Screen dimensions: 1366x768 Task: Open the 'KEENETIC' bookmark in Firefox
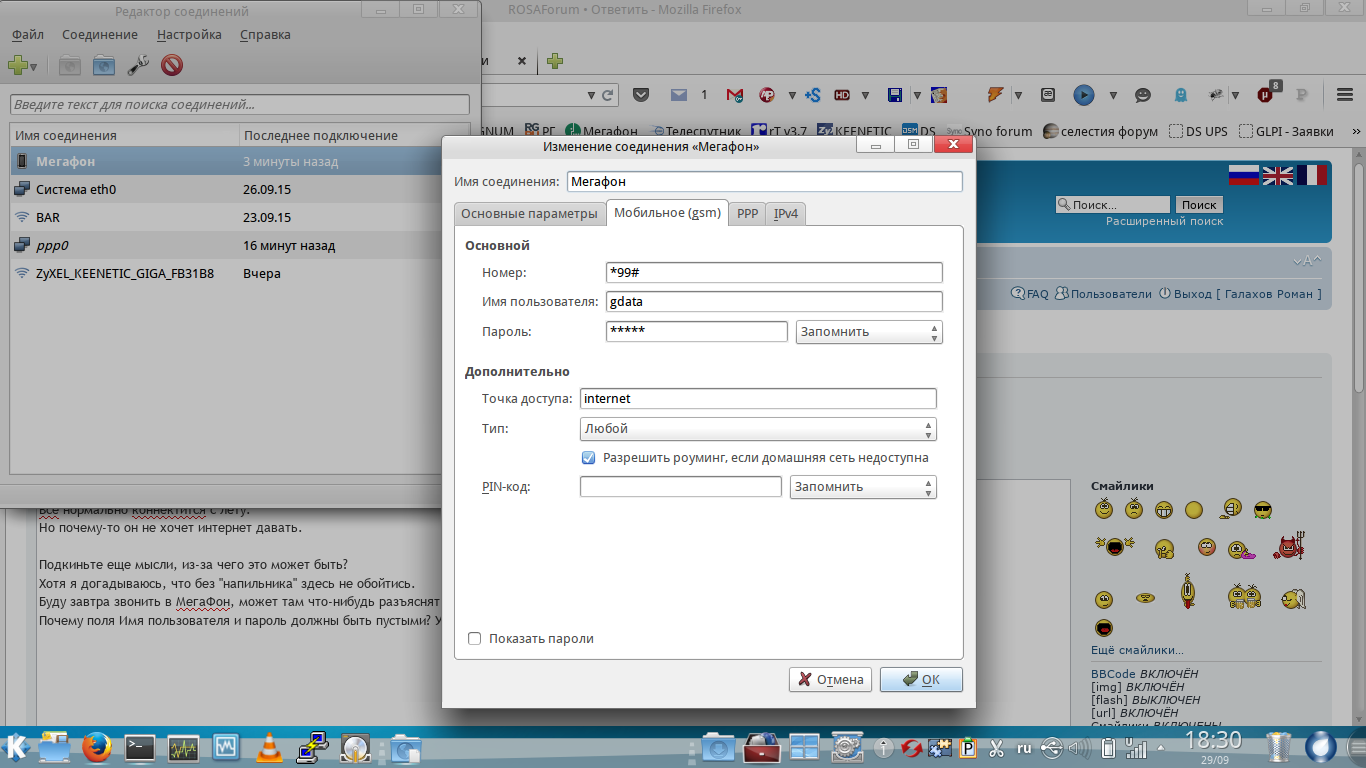(x=856, y=131)
